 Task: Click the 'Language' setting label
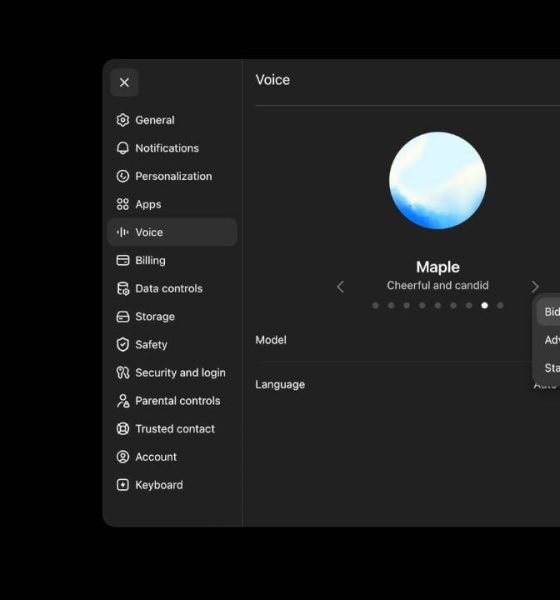(280, 385)
